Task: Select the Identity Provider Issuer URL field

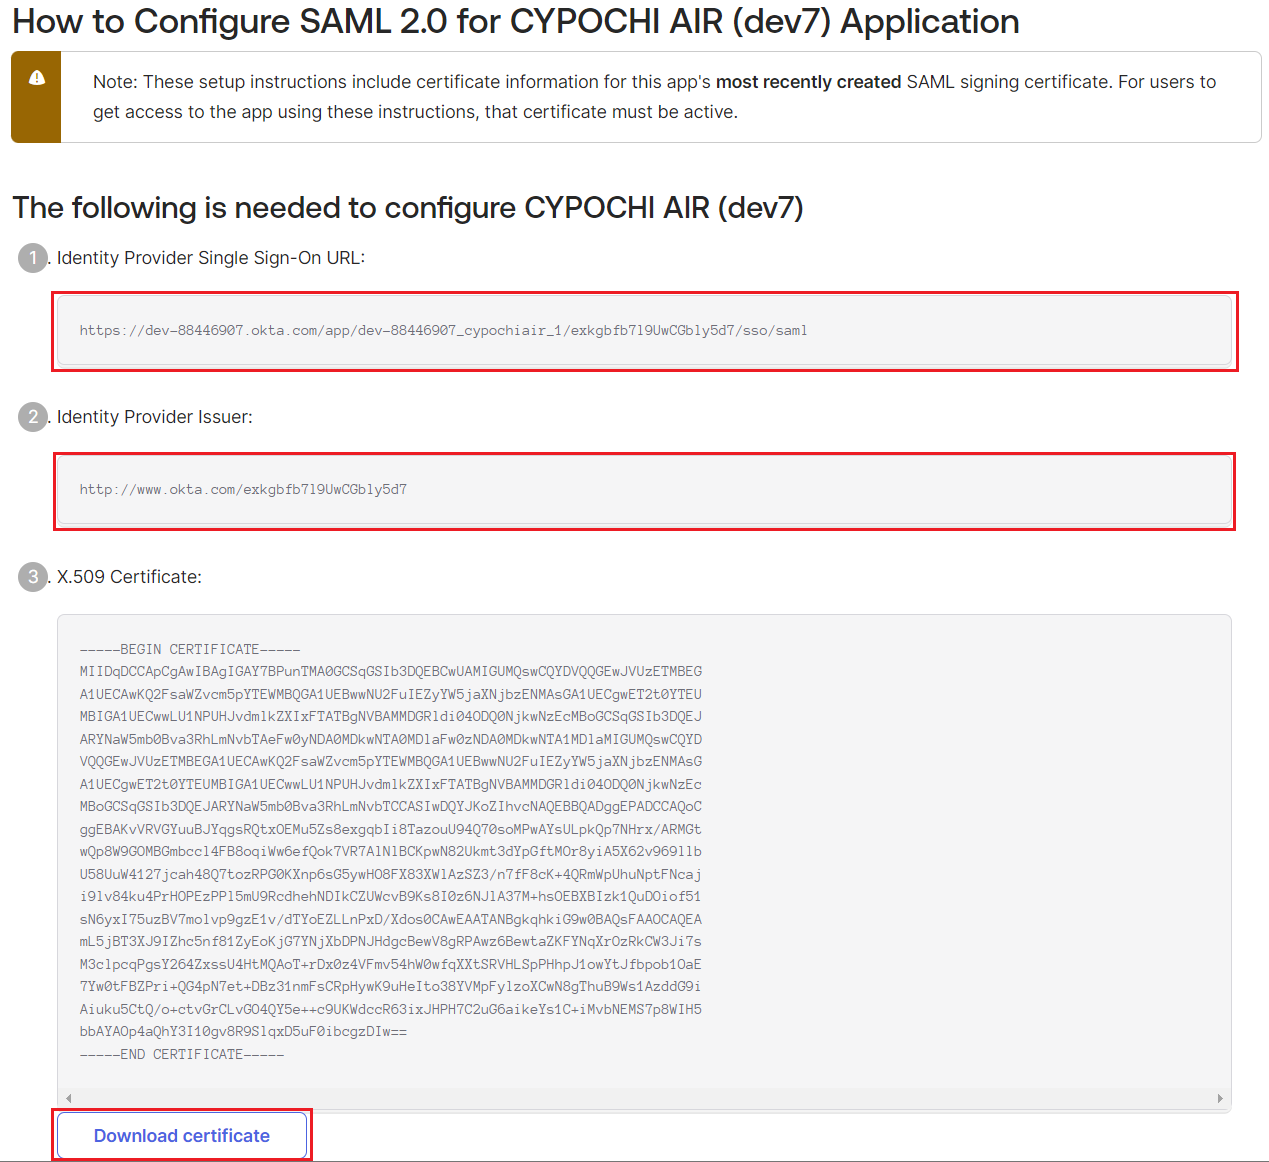Action: tap(644, 490)
